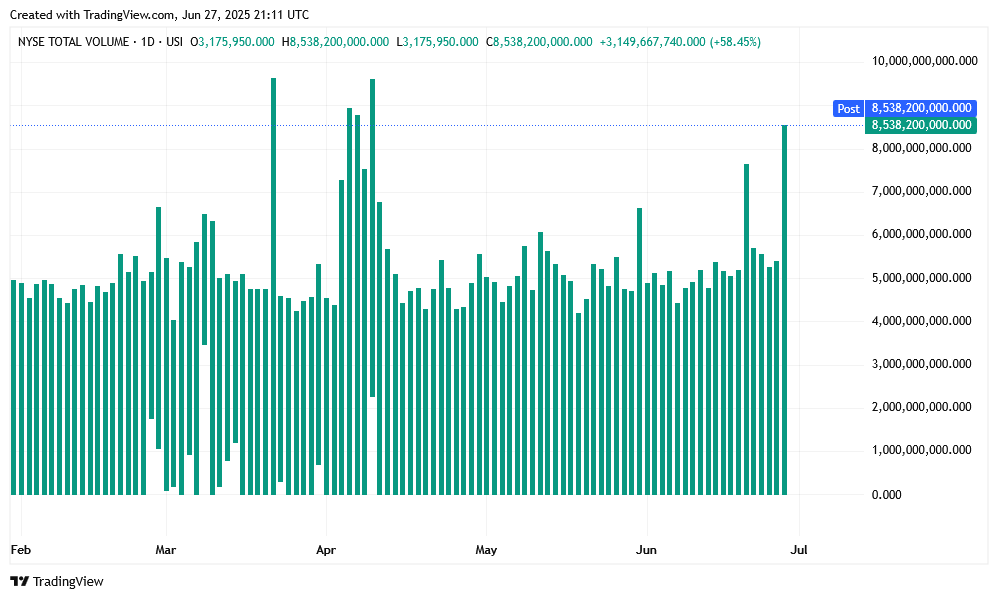998x599 pixels.
Task: Click the 8,000,000,000.000 axis label
Action: click(921, 148)
